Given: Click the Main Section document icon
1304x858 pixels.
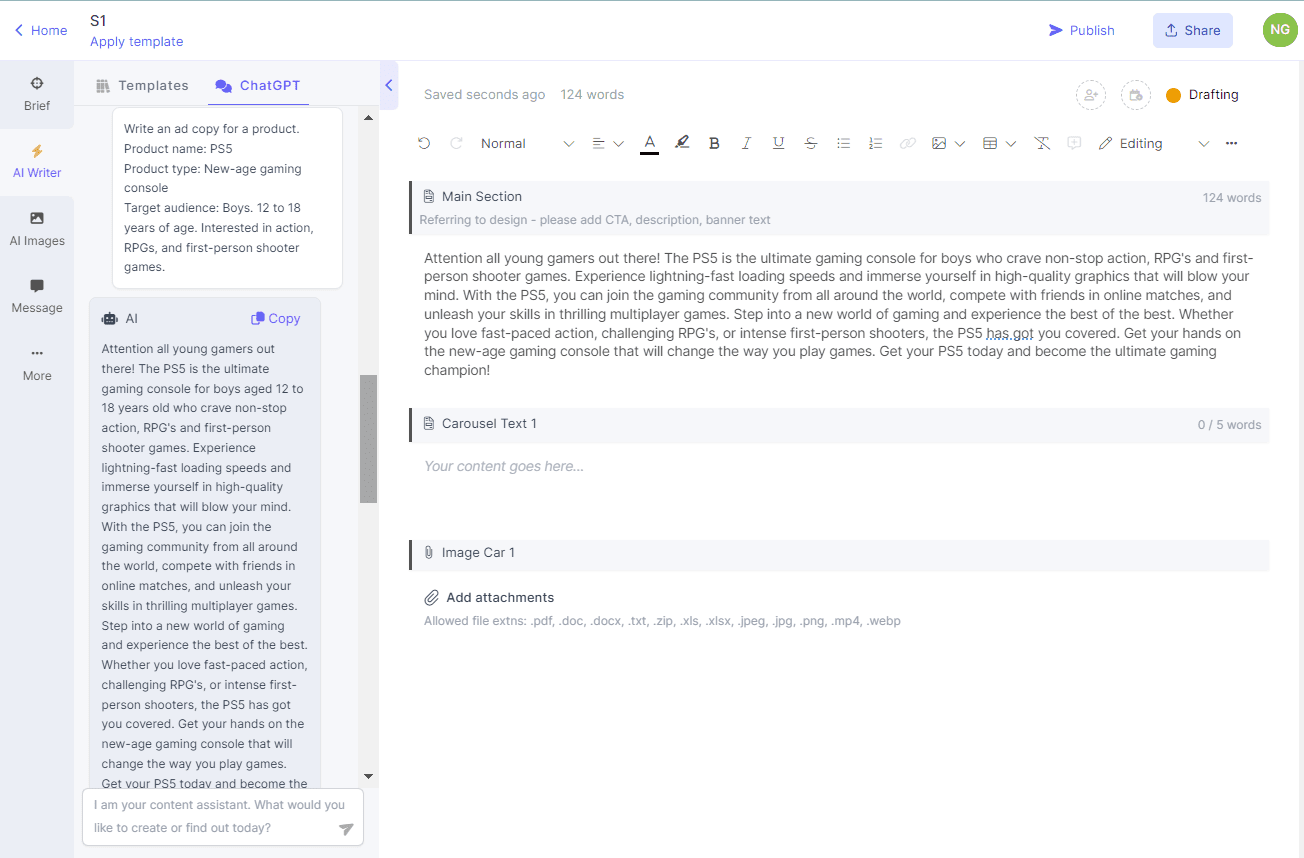Looking at the screenshot, I should 429,196.
